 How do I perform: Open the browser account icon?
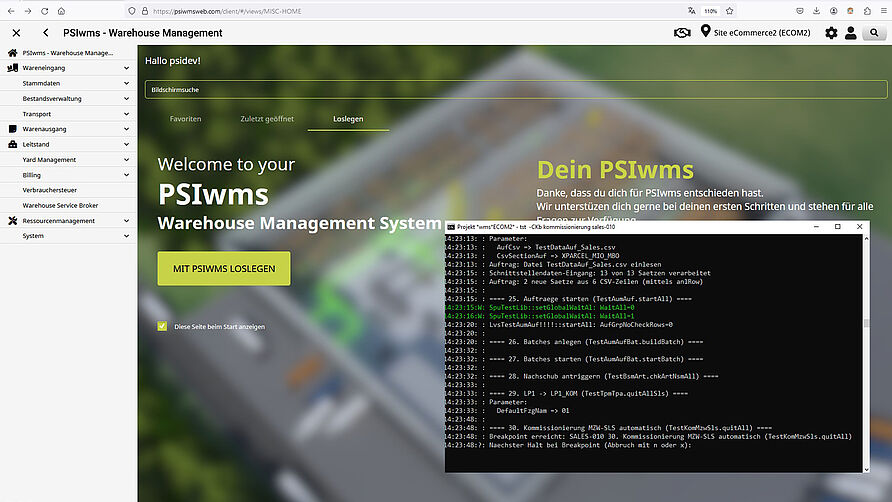coord(833,11)
